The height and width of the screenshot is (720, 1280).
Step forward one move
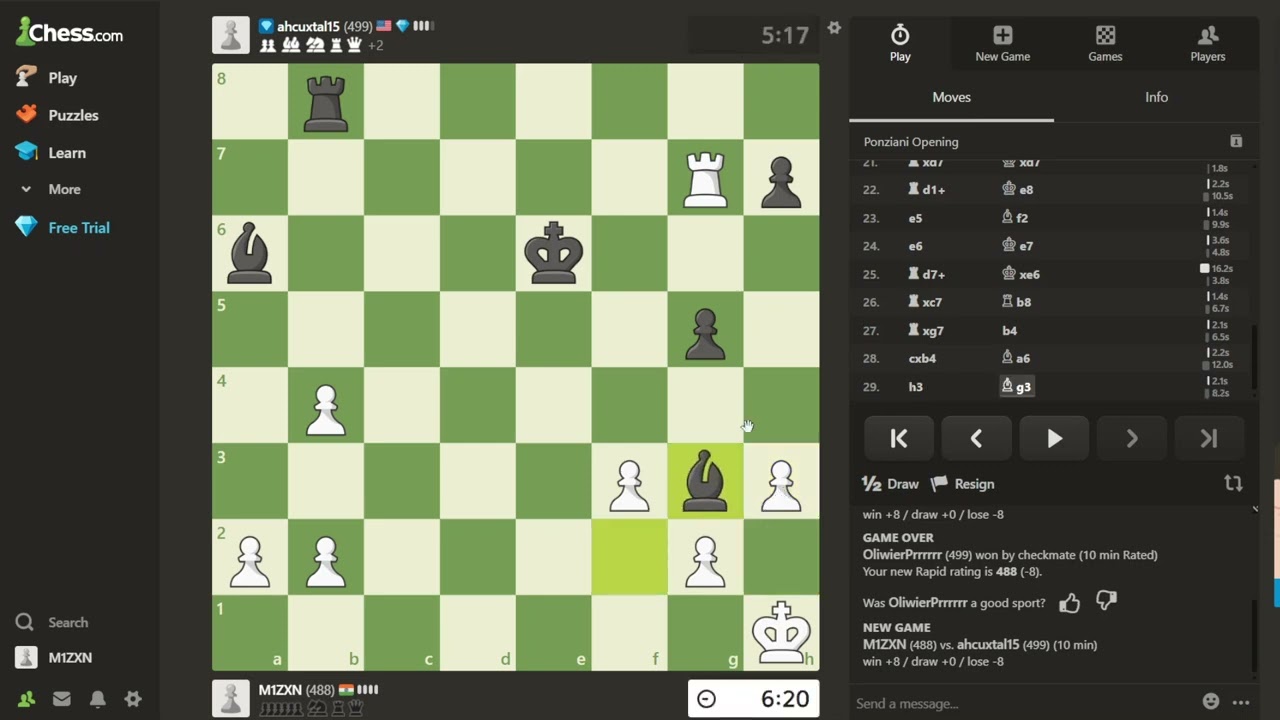pos(1131,438)
